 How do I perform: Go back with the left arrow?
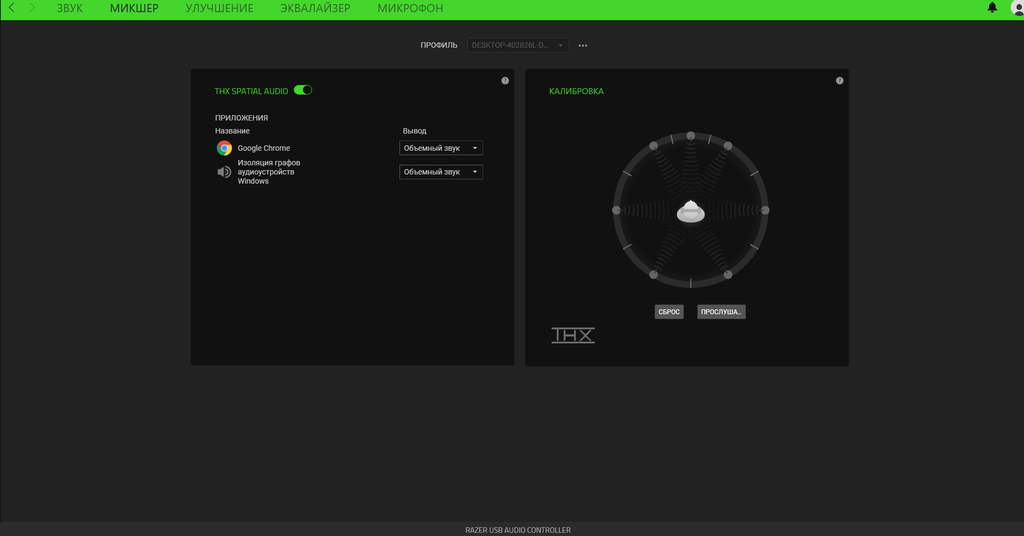[11, 8]
